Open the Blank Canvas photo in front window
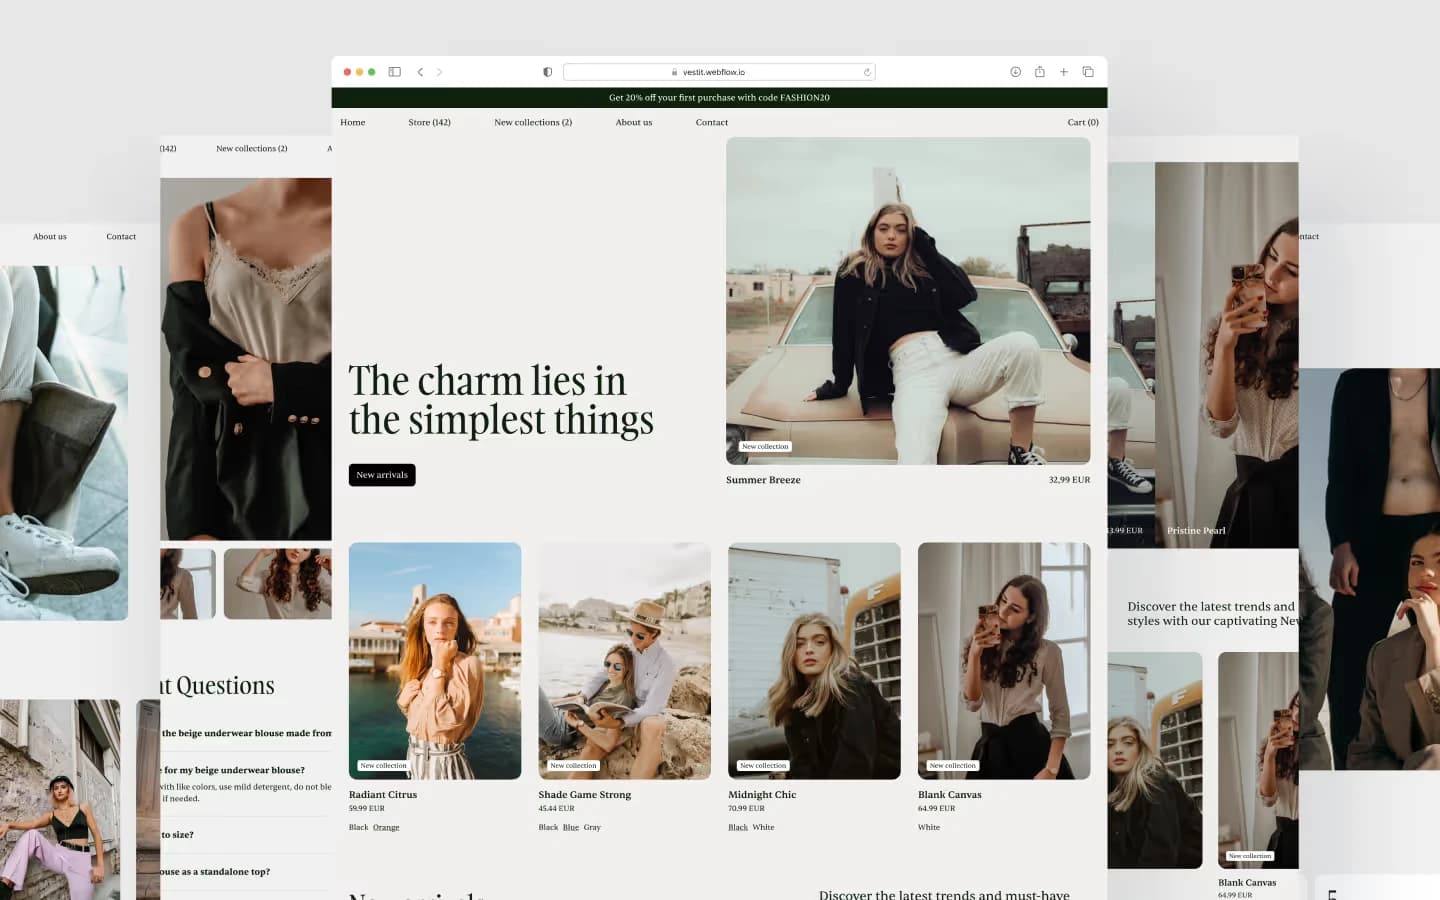This screenshot has width=1440, height=900. (1004, 661)
